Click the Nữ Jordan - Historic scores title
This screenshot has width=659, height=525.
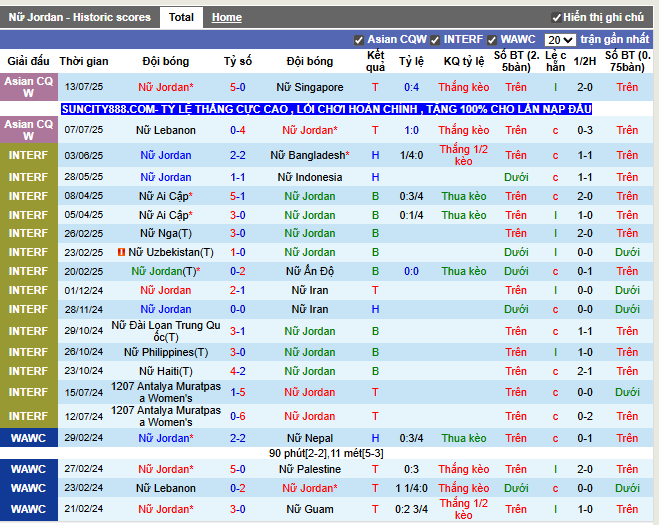pos(79,17)
